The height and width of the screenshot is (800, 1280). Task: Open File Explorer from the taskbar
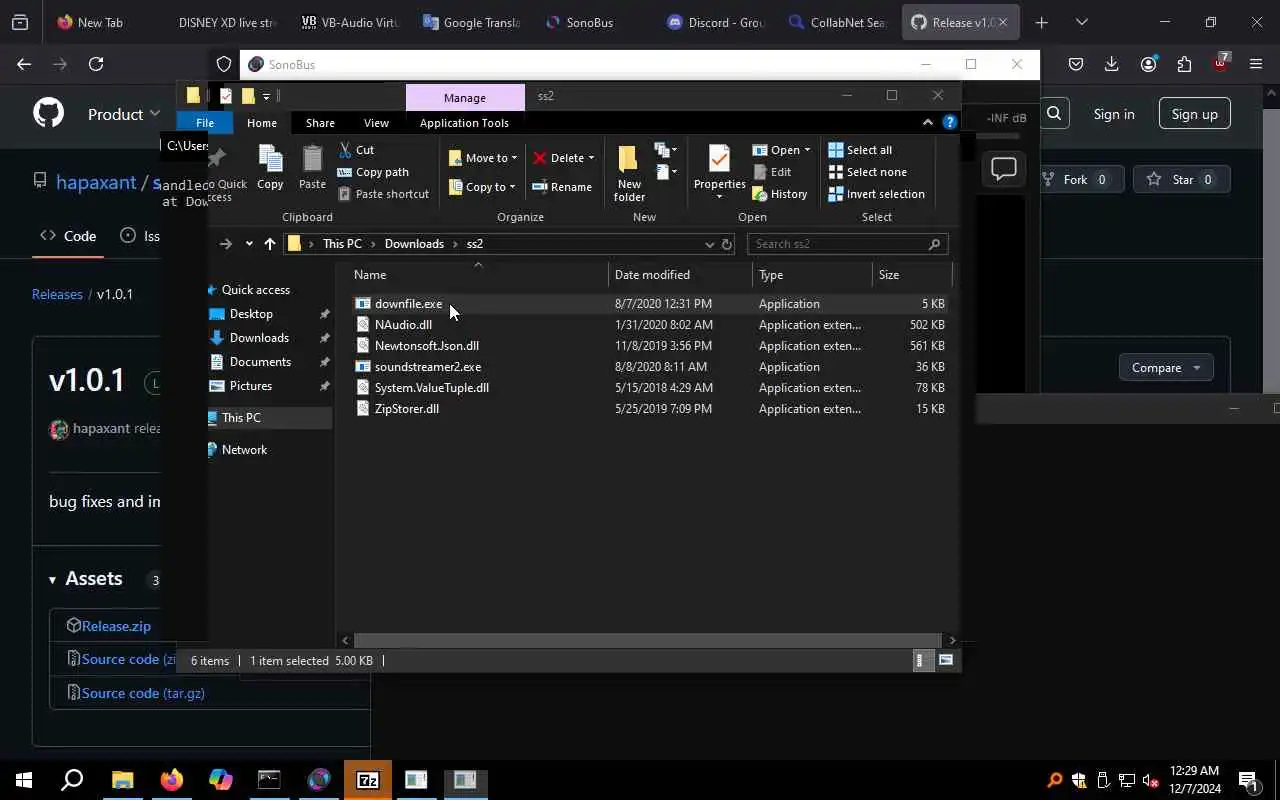pyautogui.click(x=122, y=780)
